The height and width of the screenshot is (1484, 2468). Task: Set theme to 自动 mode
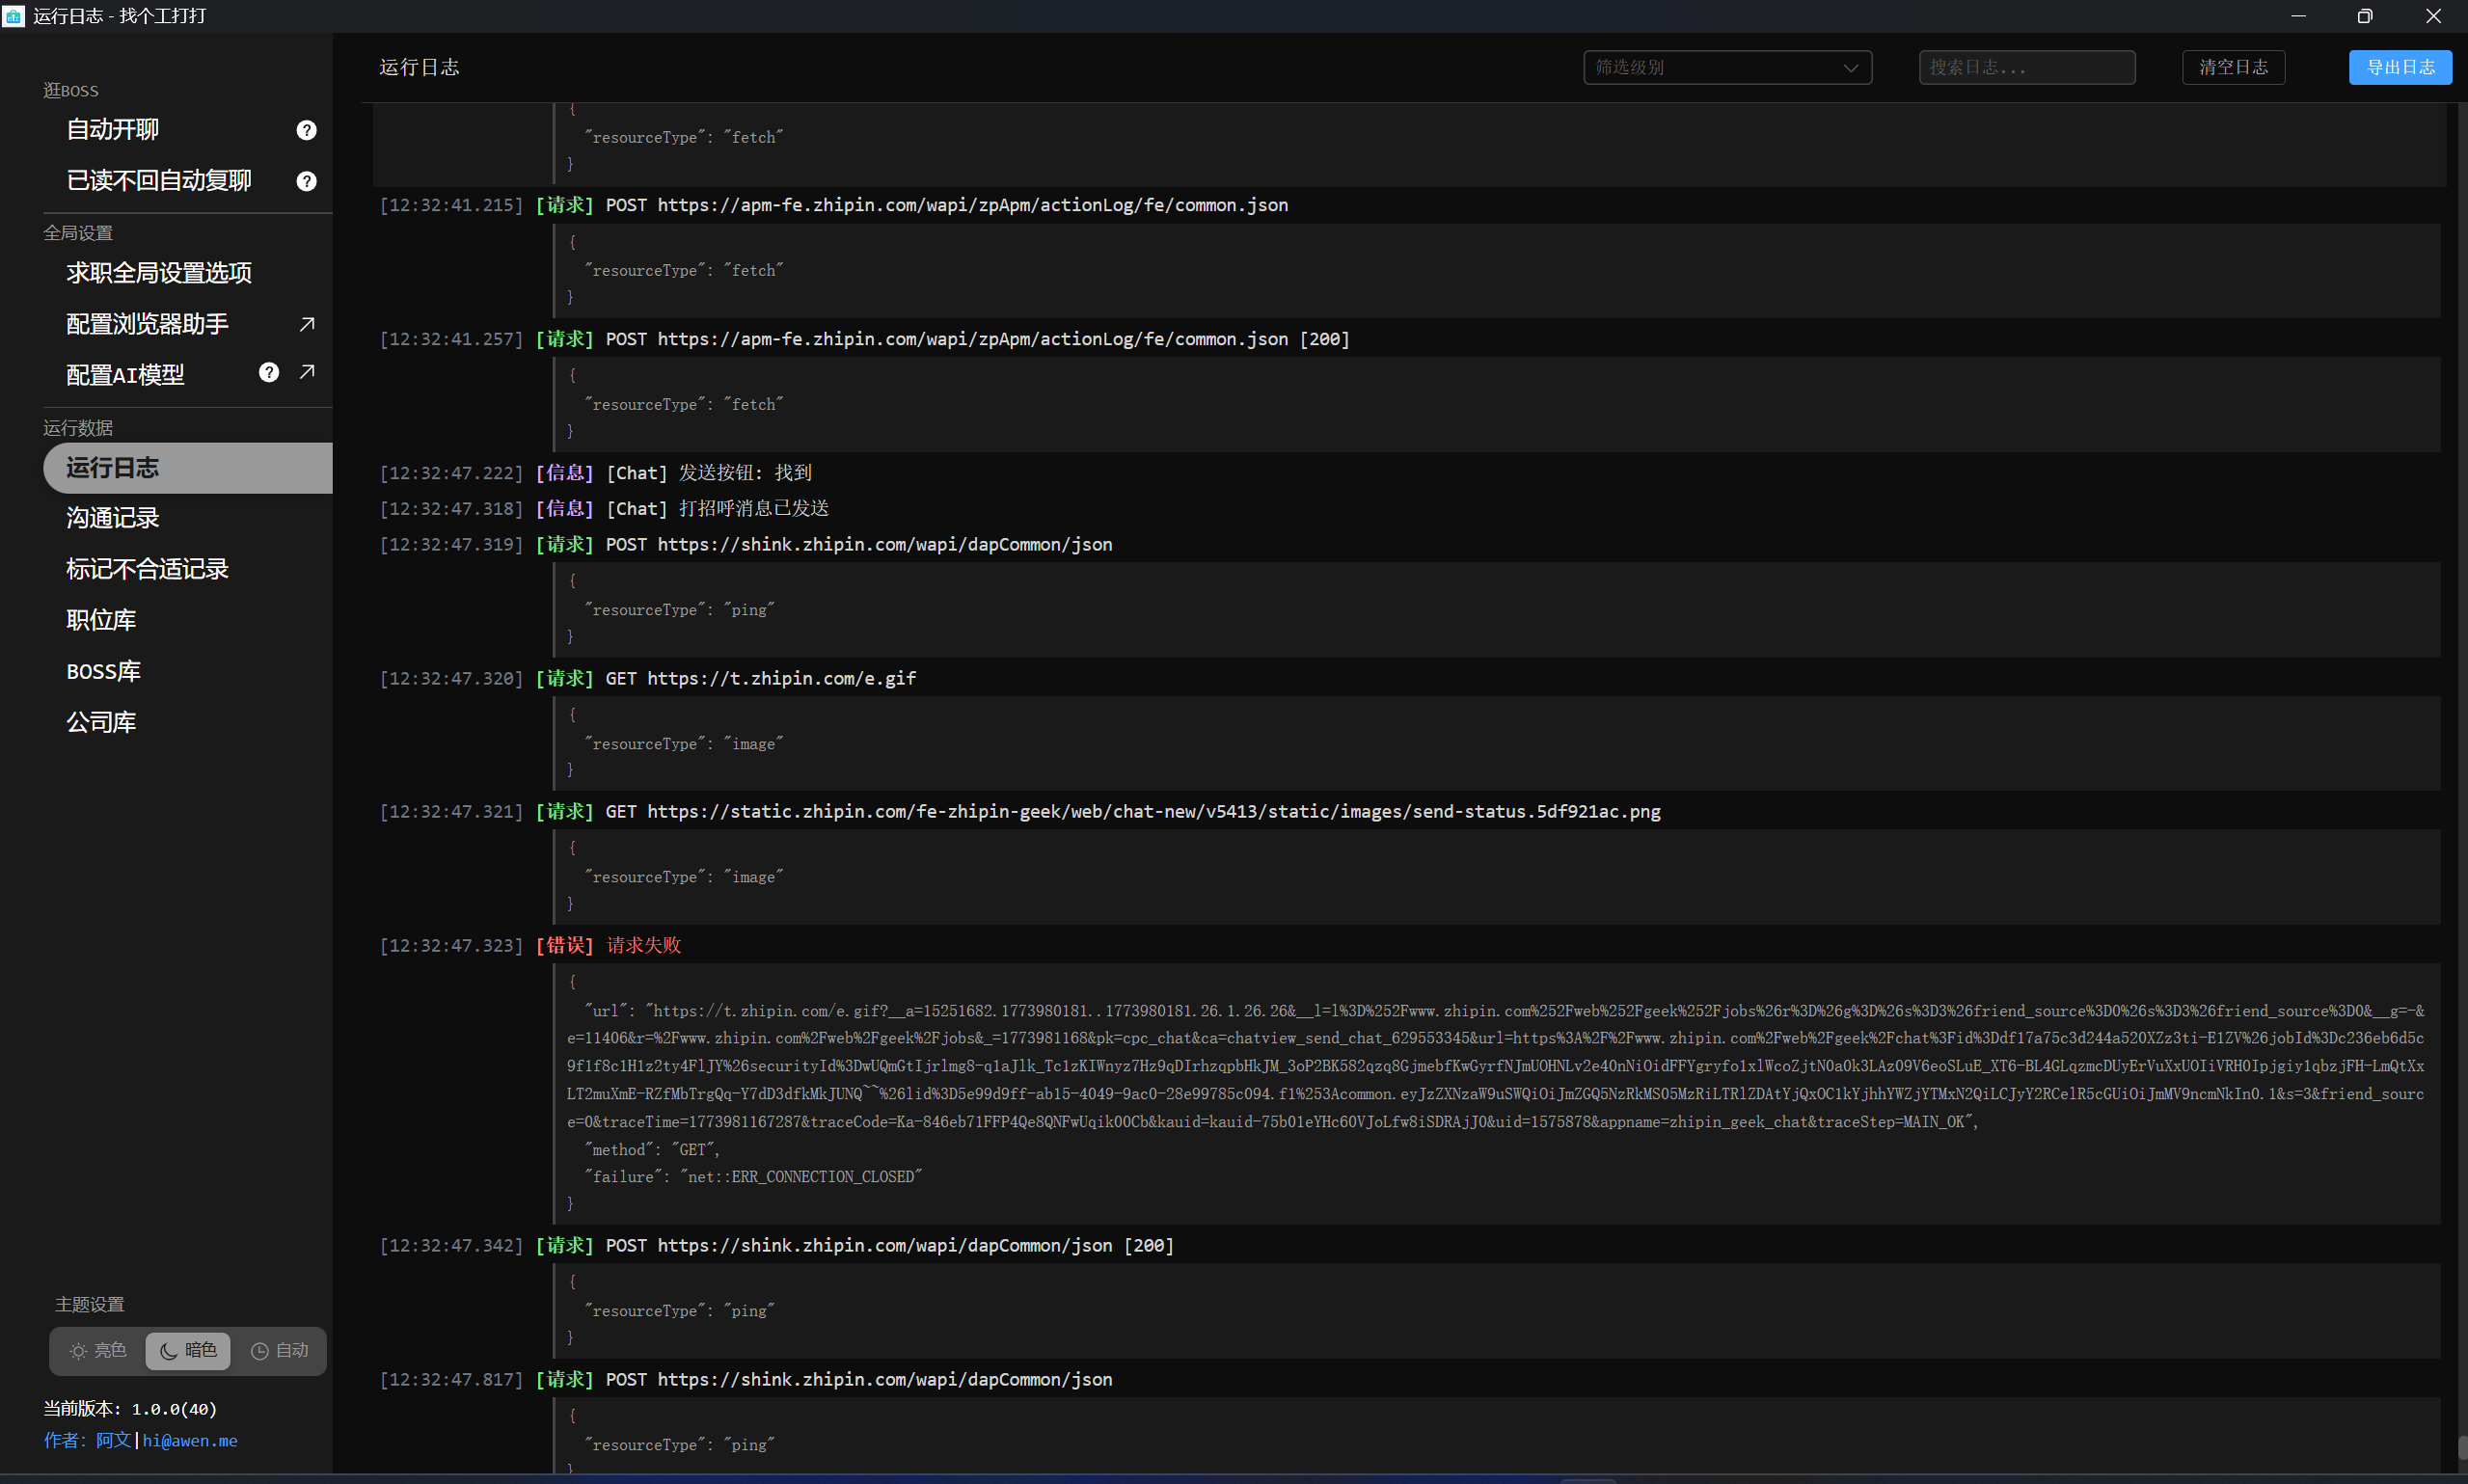[x=280, y=1350]
